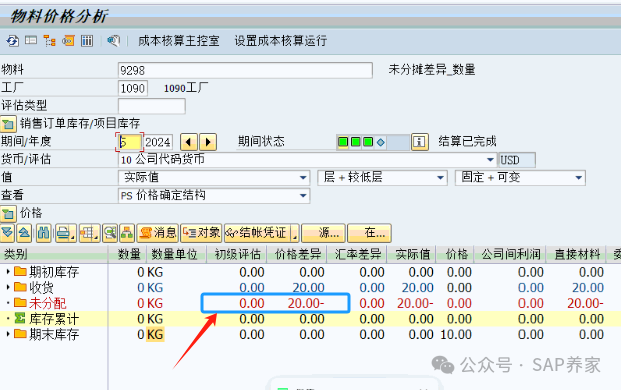Click the announcement horn icon in the top toolbar
Viewport: 621px width, 390px height.
click(x=113, y=41)
